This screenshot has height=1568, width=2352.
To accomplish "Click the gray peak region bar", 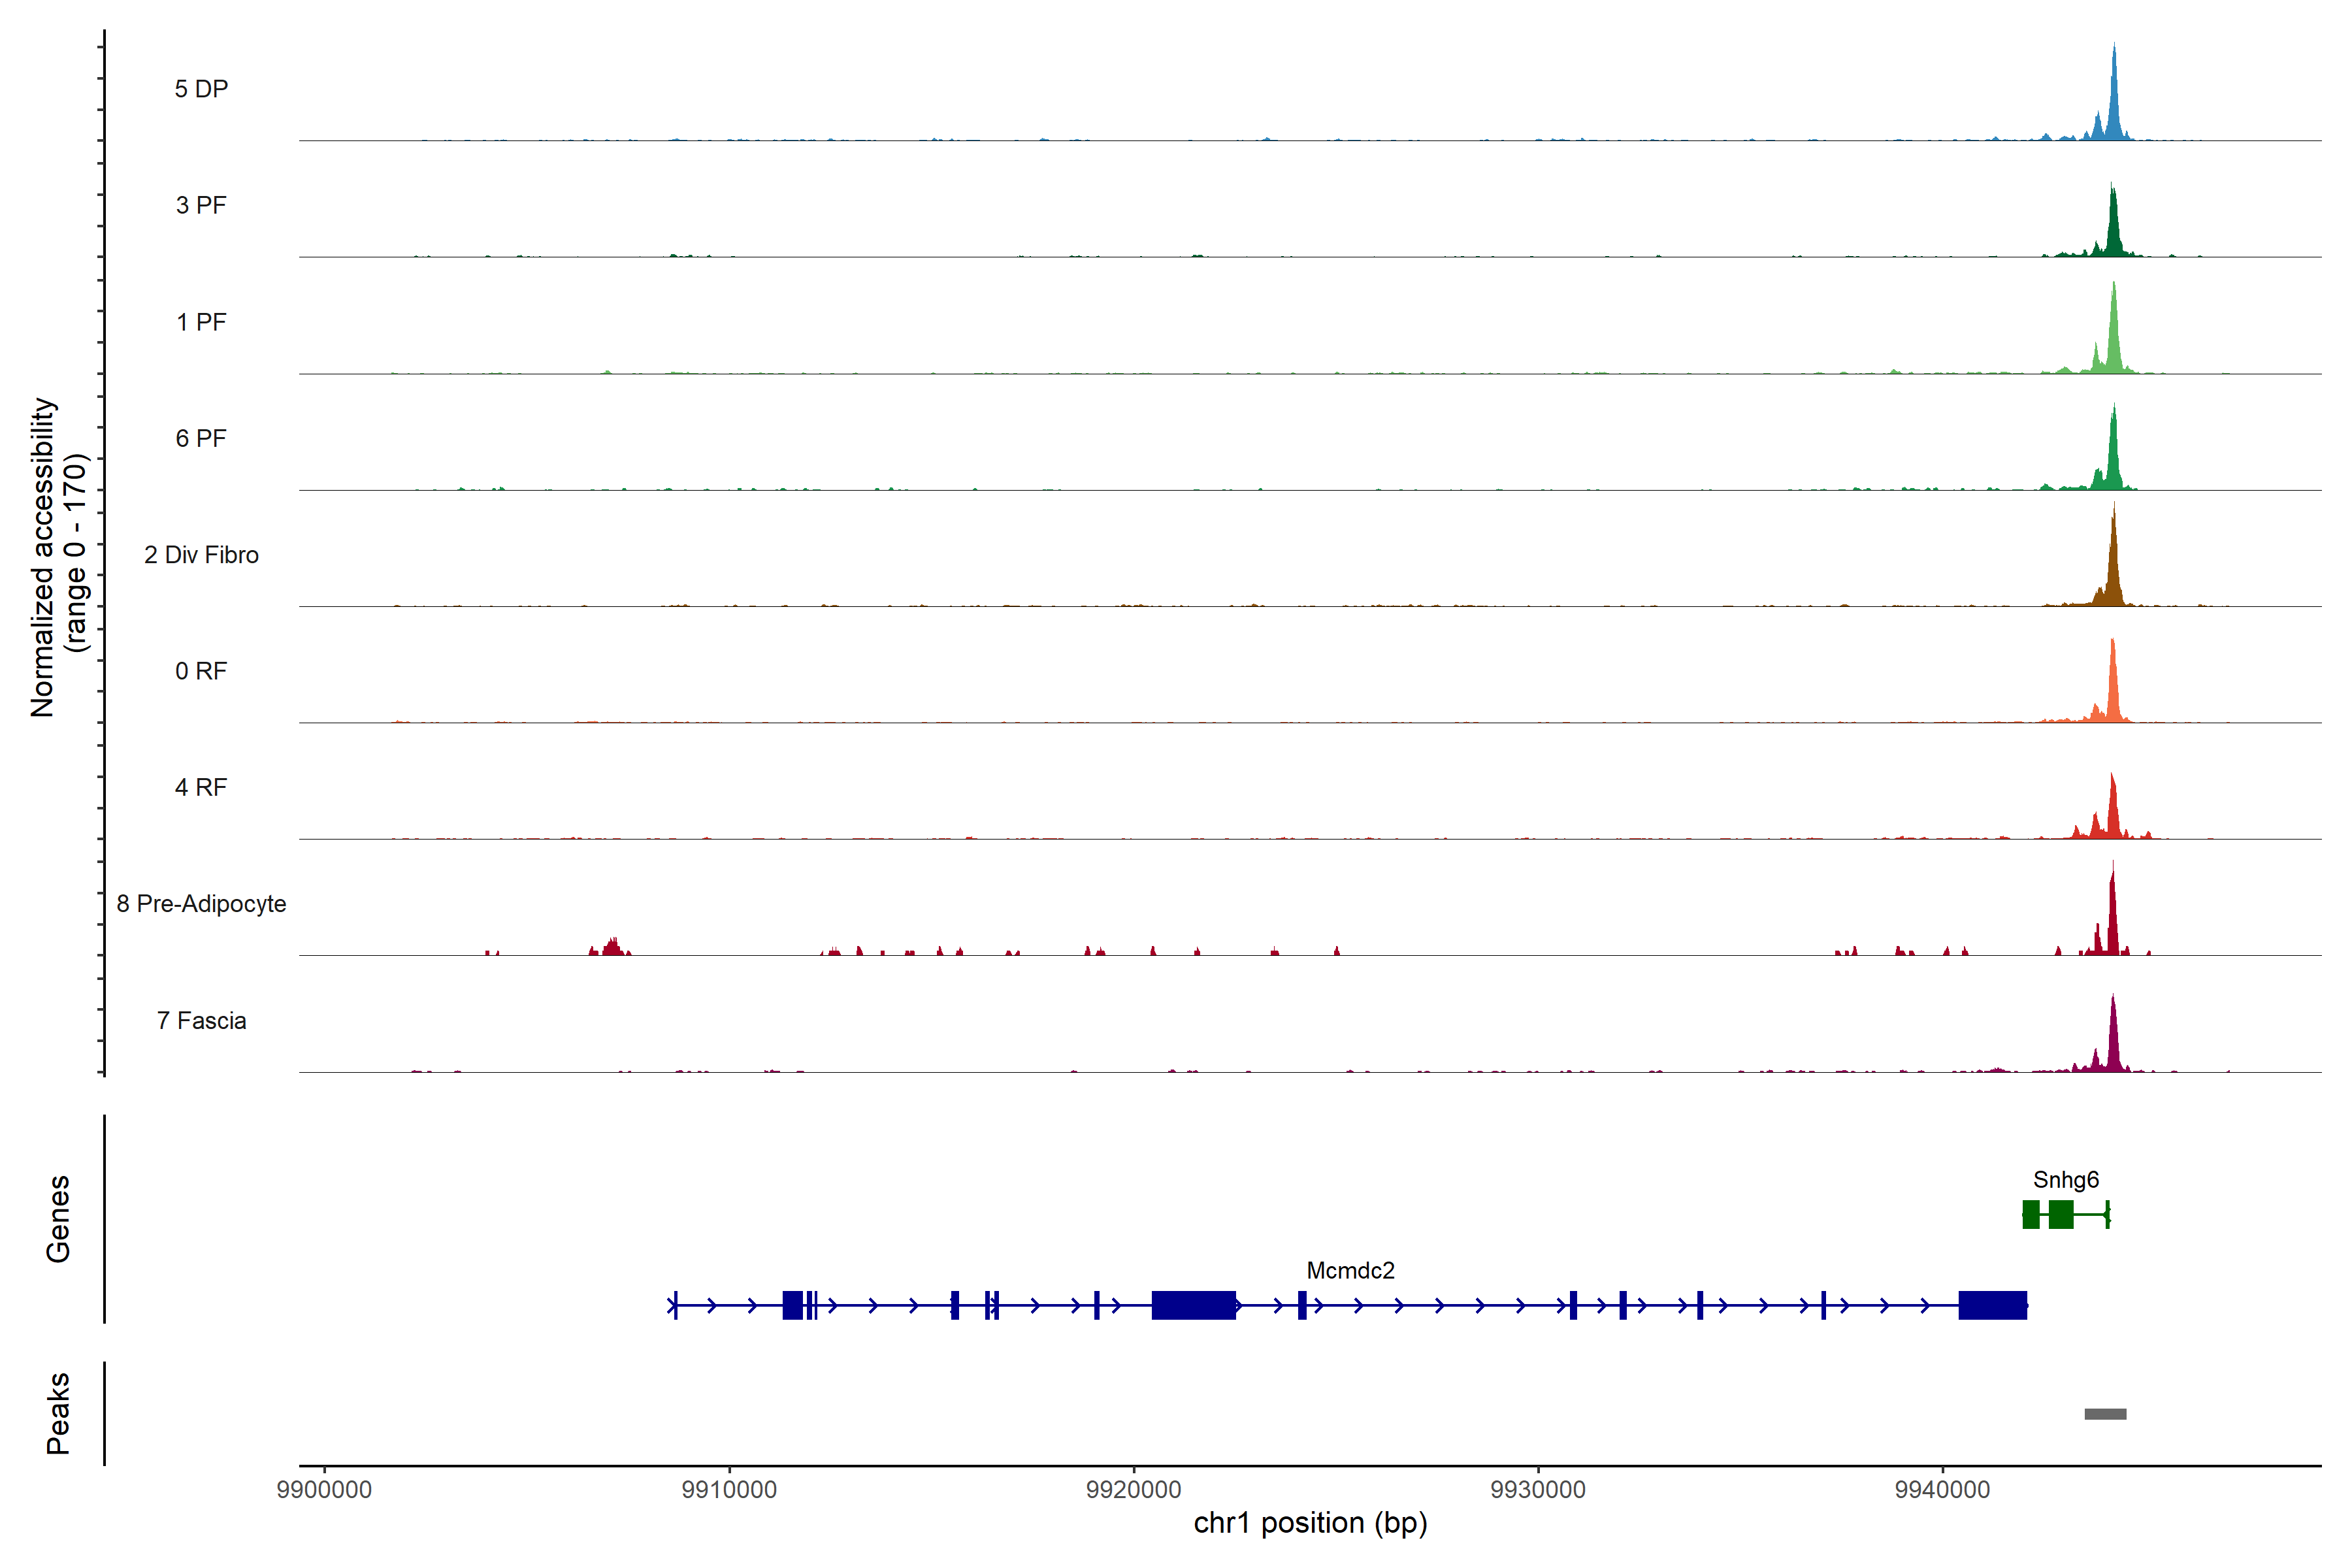I will [x=2105, y=1414].
